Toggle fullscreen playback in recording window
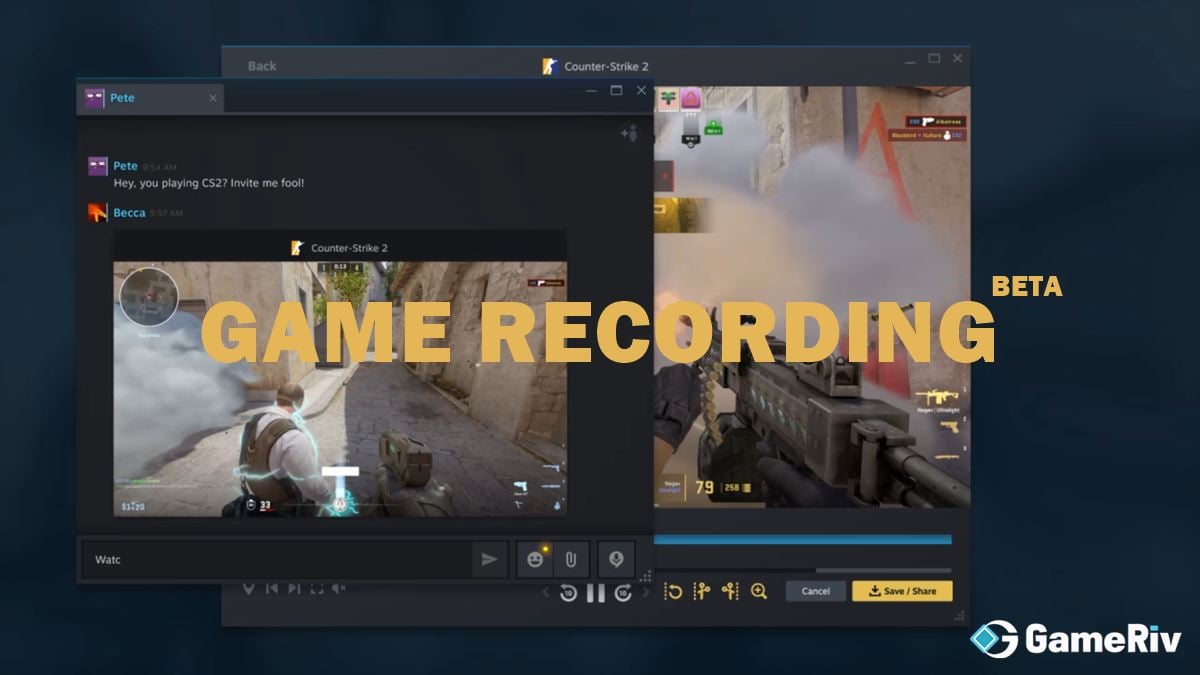Image resolution: width=1200 pixels, height=675 pixels. 316,588
